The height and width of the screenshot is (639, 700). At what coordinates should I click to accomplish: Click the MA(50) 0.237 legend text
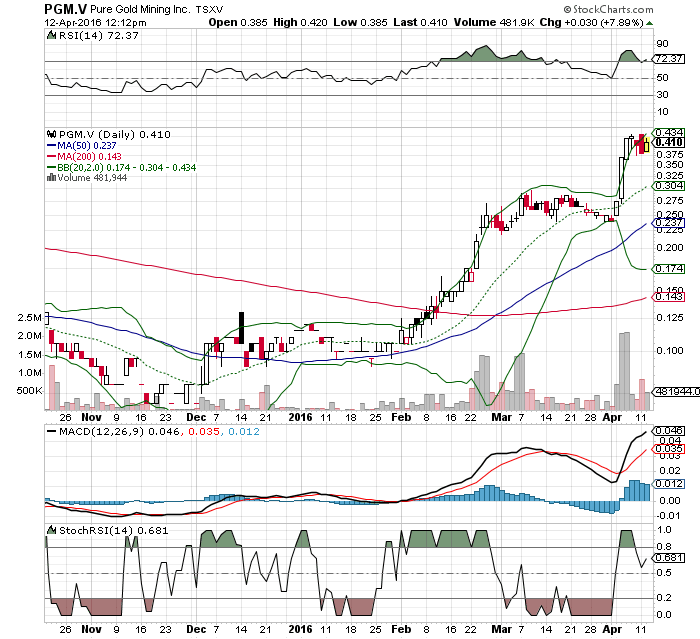point(87,146)
